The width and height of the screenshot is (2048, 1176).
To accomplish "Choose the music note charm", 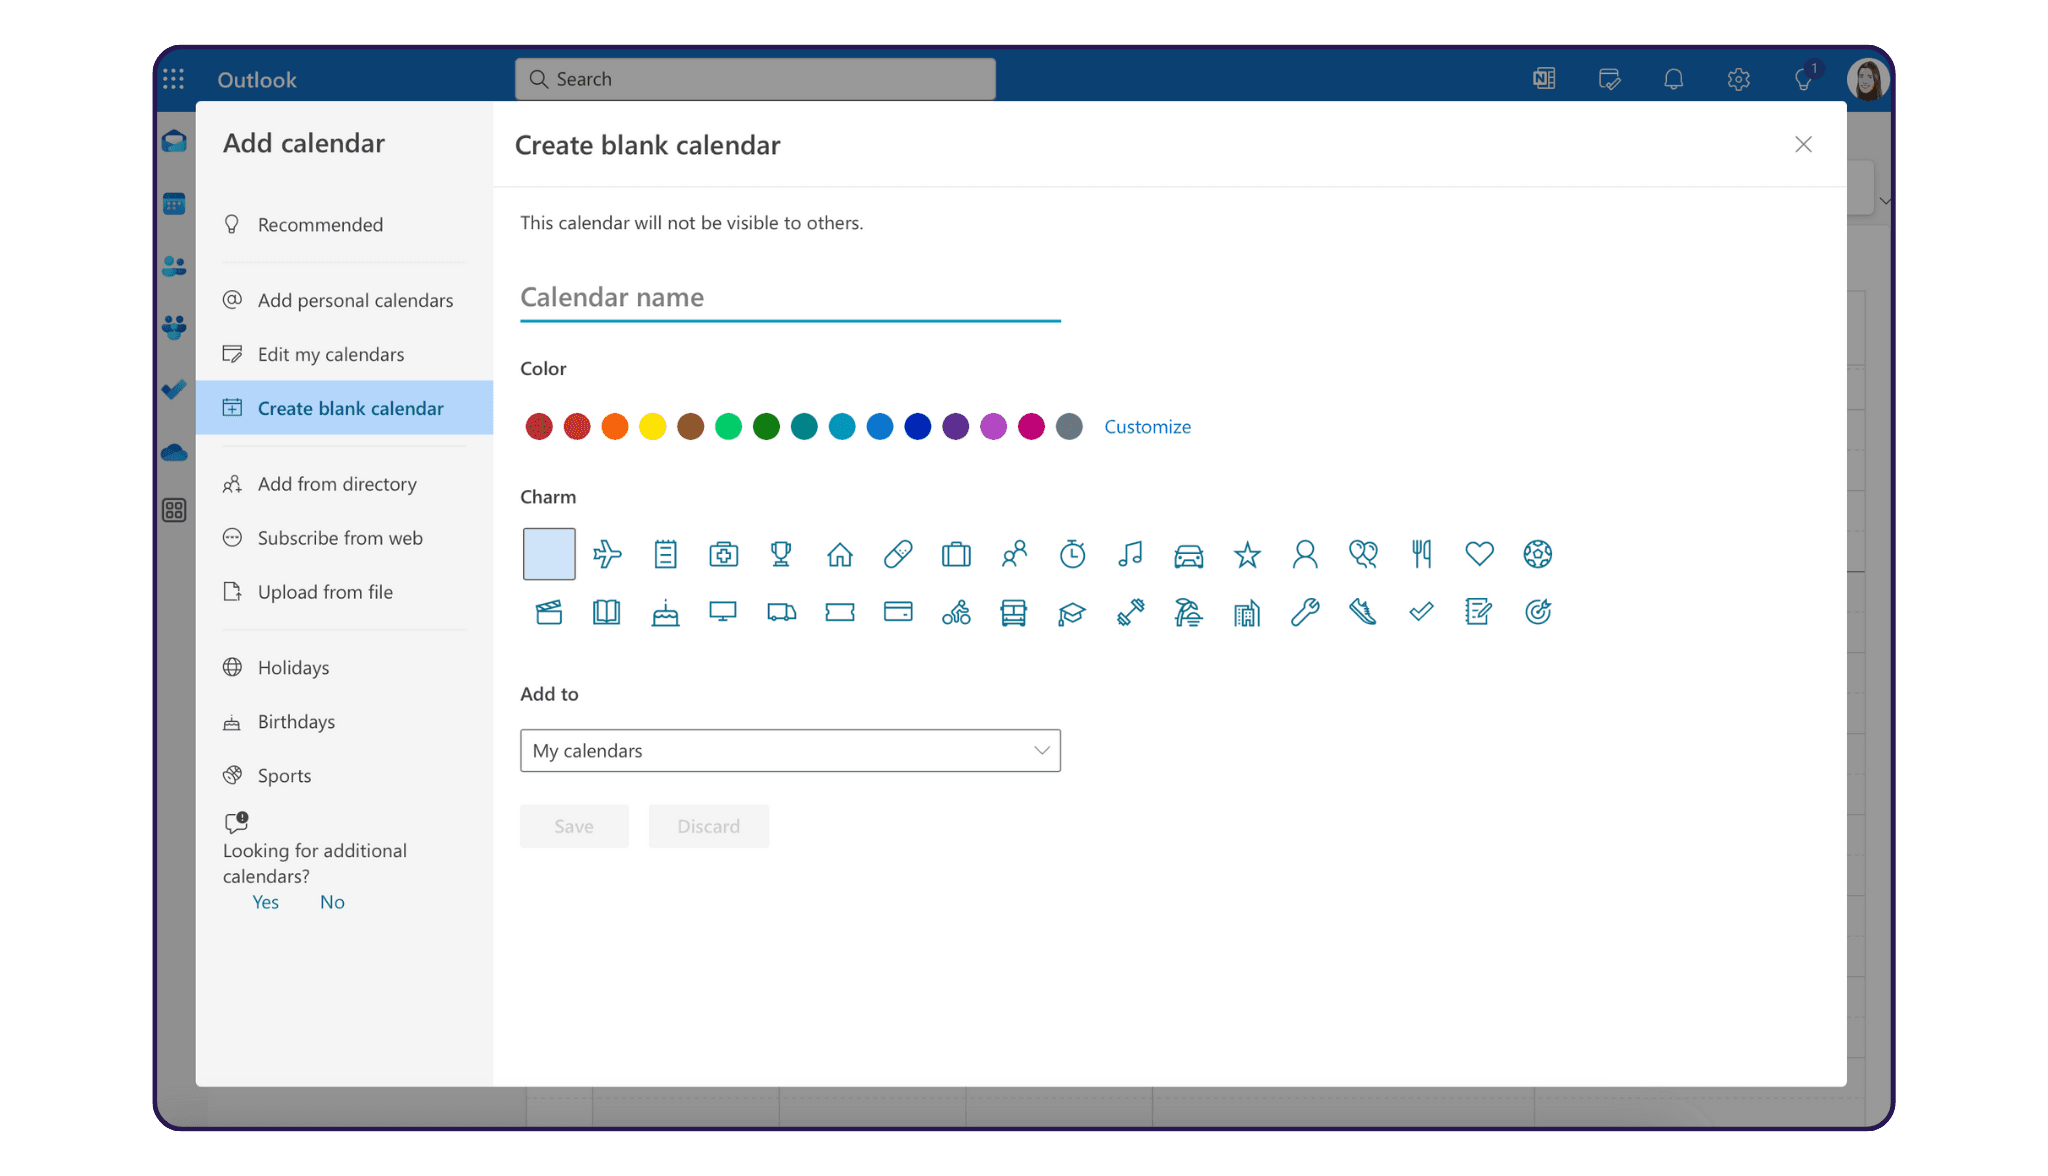I will (x=1130, y=554).
